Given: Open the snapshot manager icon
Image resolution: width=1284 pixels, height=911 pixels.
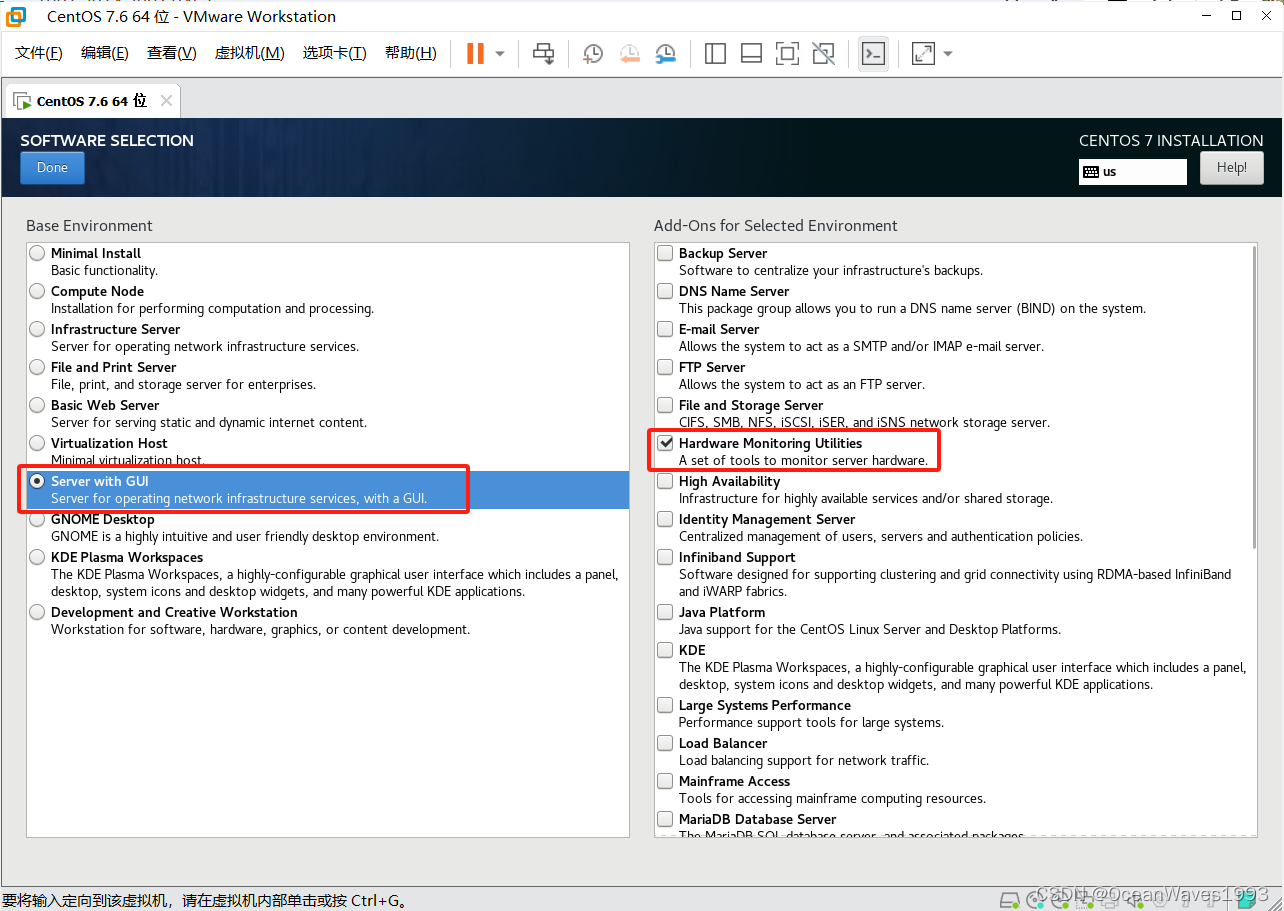Looking at the screenshot, I should click(x=665, y=53).
